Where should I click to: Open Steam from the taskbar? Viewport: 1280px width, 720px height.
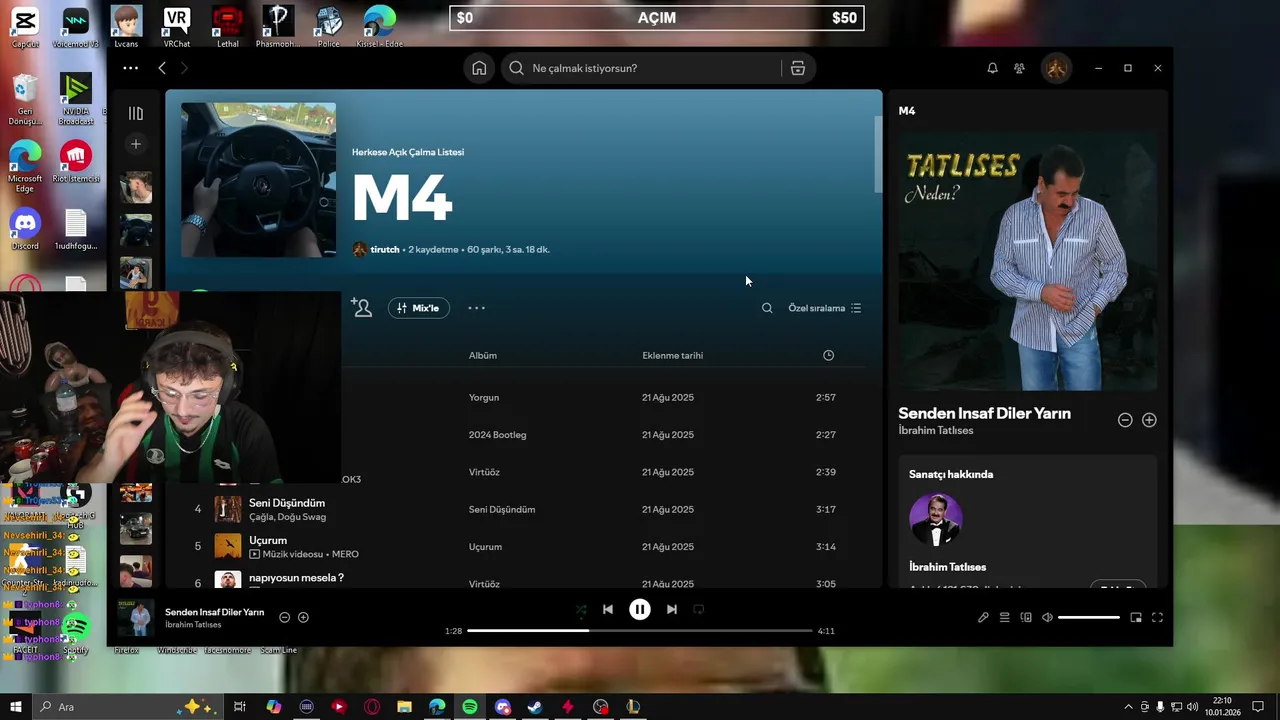click(x=535, y=707)
